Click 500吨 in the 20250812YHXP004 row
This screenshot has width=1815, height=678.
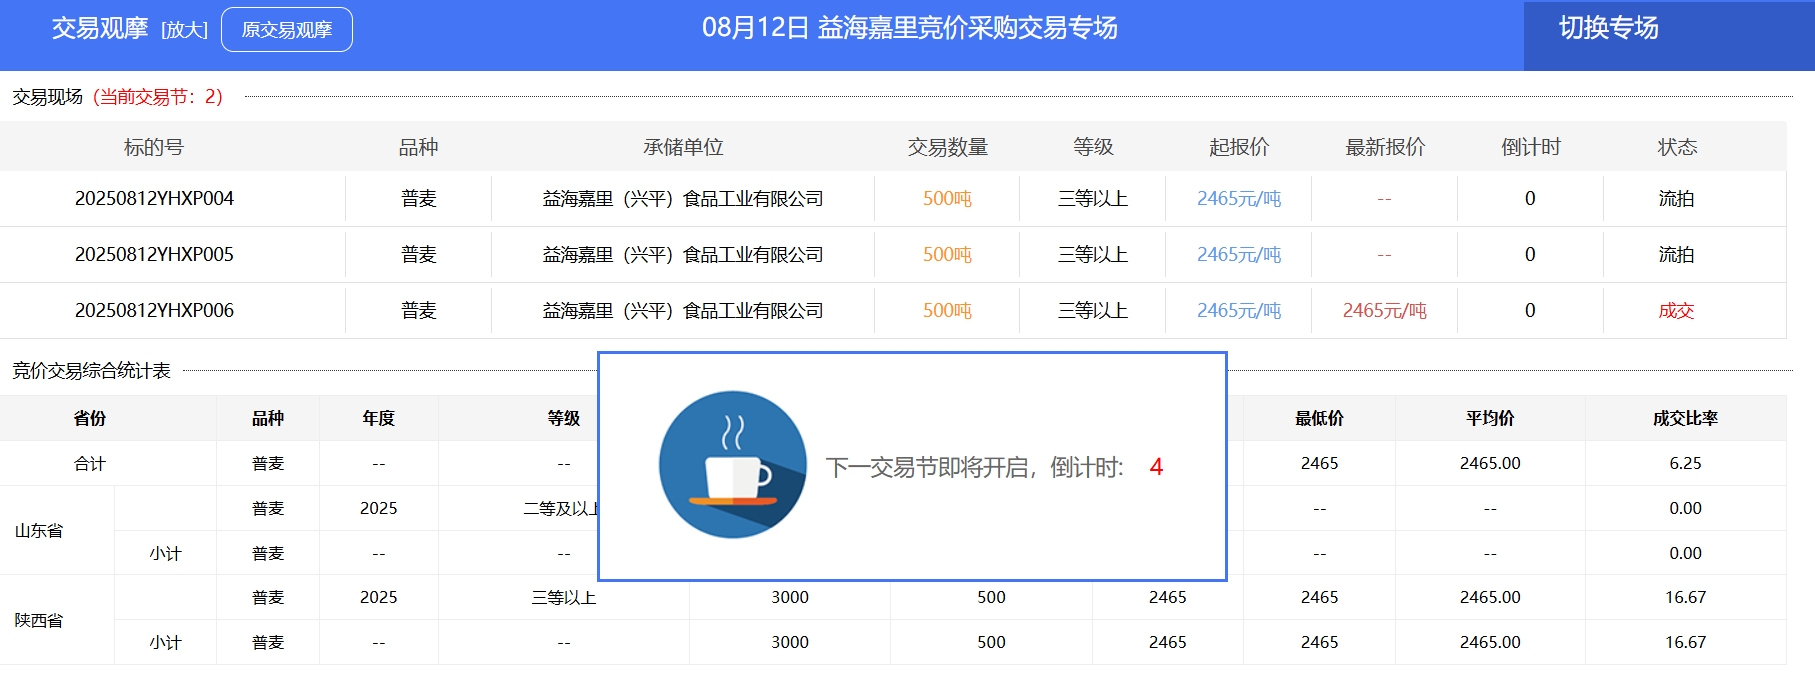[x=947, y=199]
